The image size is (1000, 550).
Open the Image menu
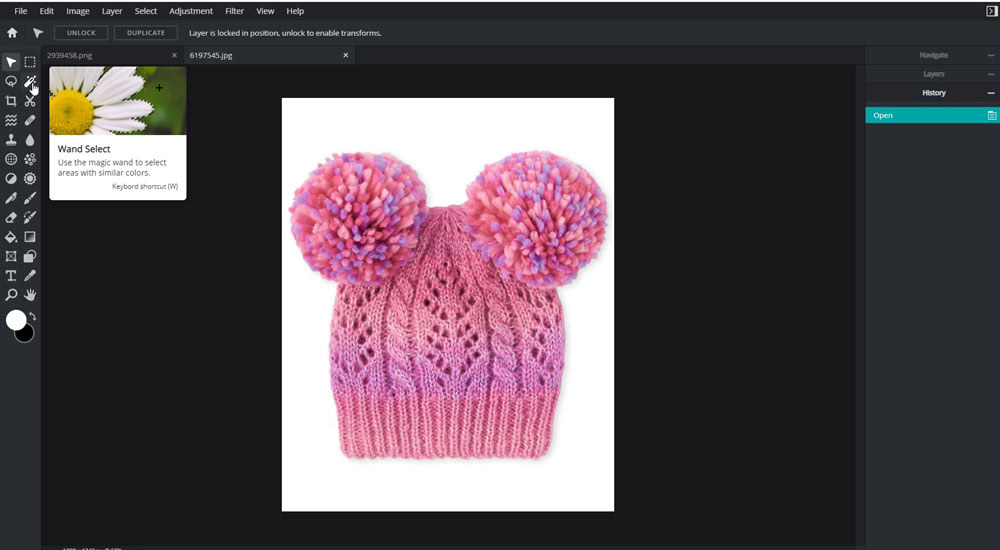[78, 11]
